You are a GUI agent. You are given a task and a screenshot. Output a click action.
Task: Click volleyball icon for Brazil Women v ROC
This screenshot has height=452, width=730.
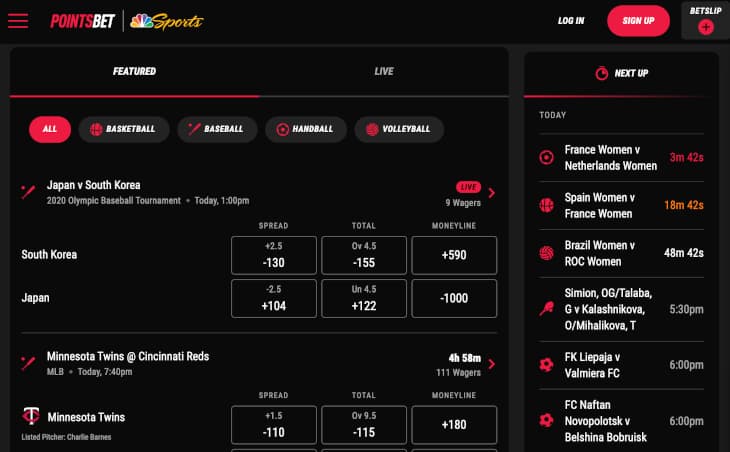pyautogui.click(x=547, y=253)
